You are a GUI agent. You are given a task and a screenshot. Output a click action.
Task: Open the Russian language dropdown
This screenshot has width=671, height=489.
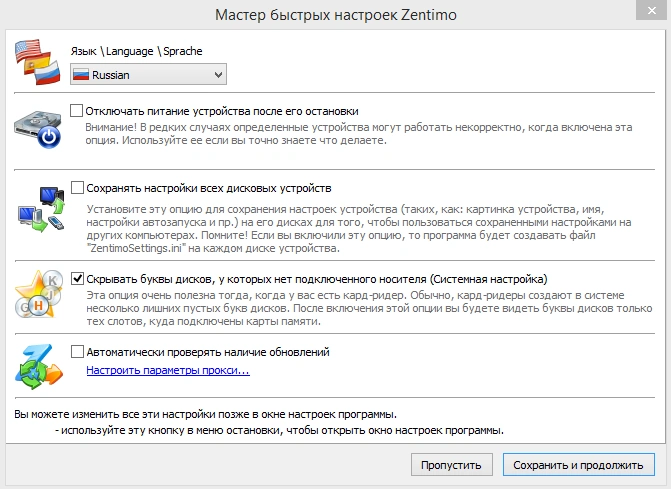(148, 74)
